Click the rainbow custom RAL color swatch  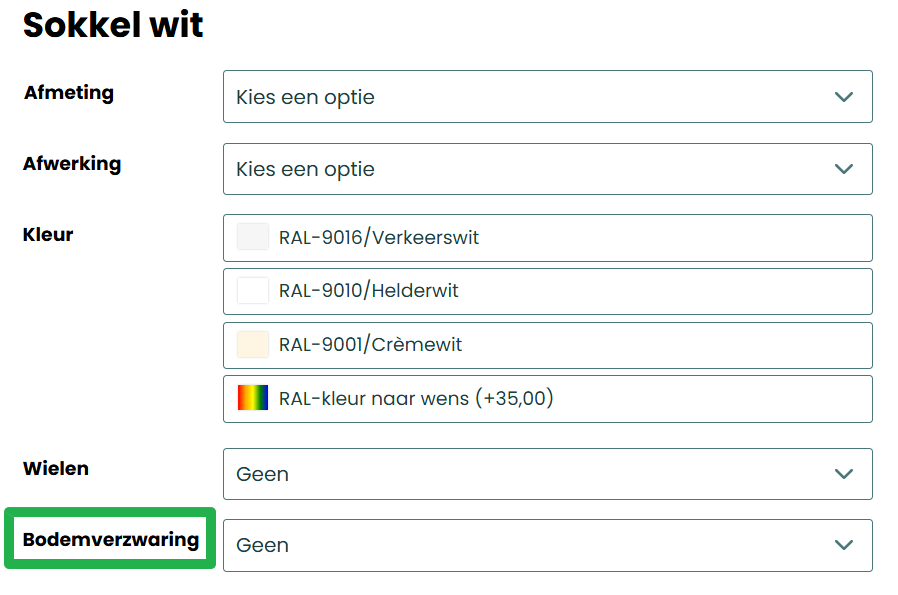tap(253, 398)
